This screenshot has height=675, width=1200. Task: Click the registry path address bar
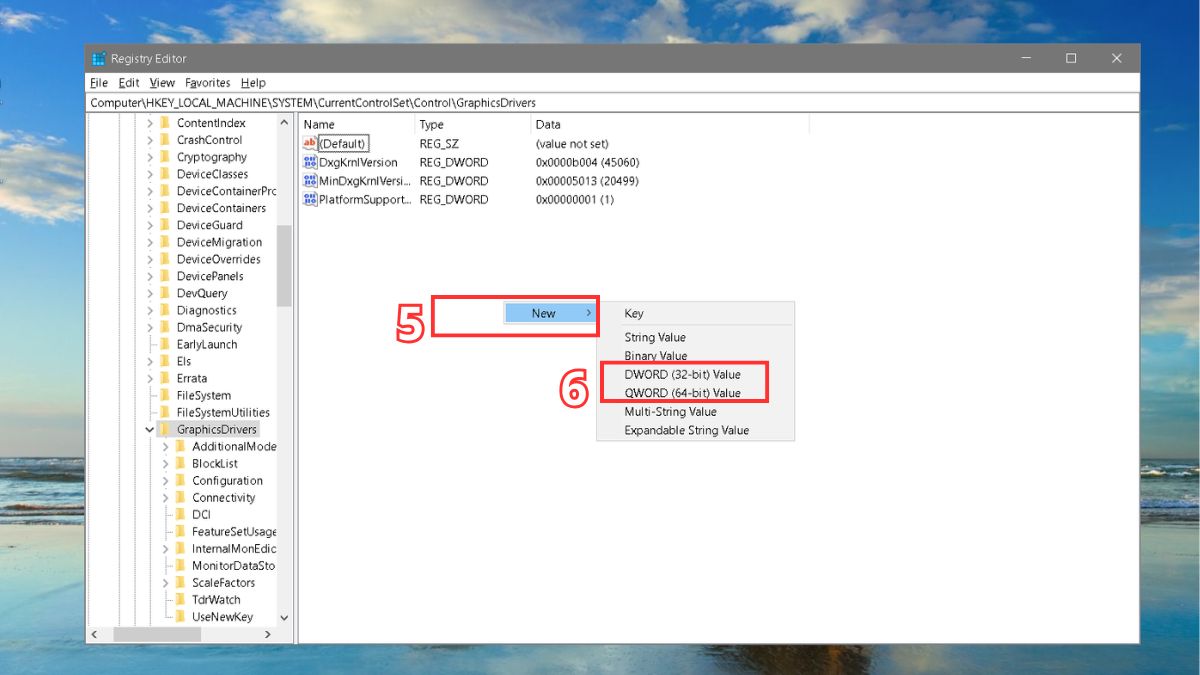400,102
